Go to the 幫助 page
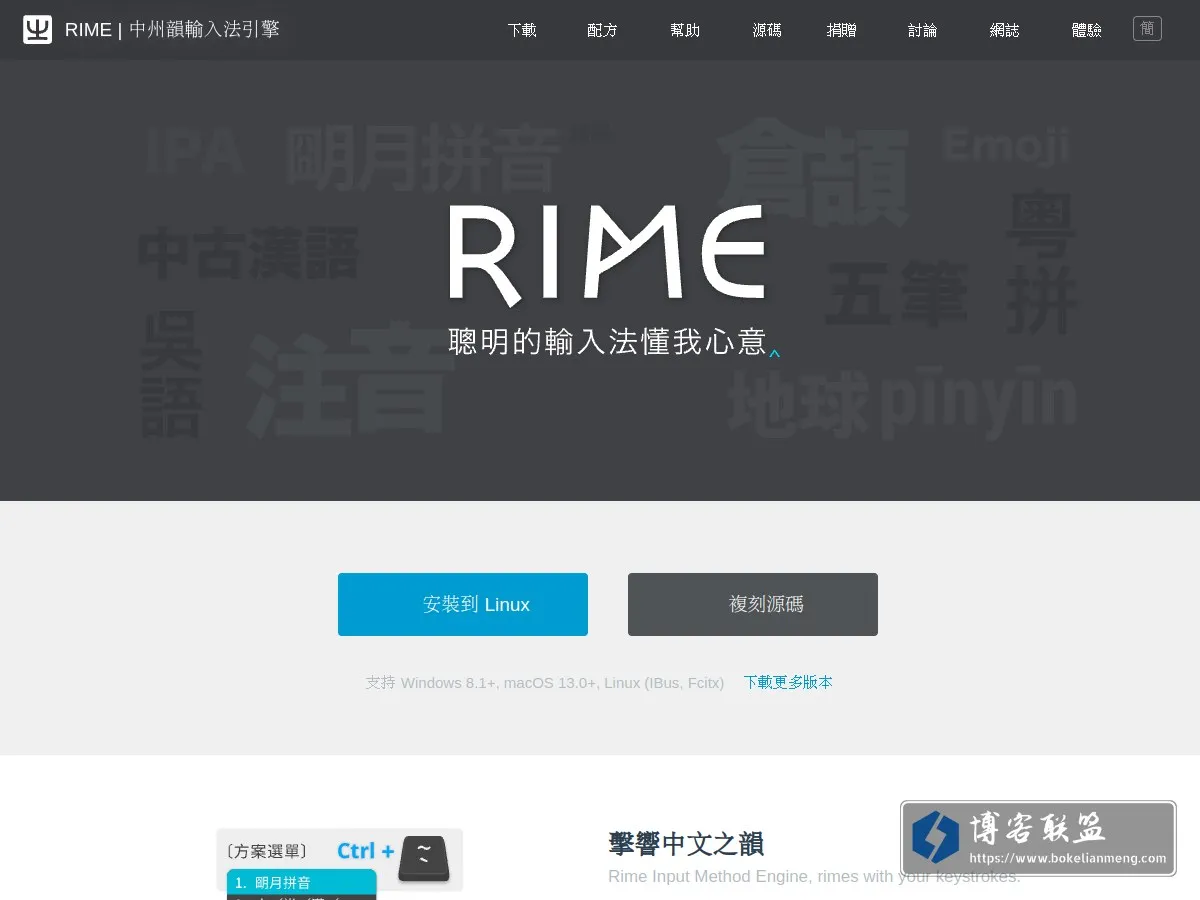The height and width of the screenshot is (900, 1200). 685,30
